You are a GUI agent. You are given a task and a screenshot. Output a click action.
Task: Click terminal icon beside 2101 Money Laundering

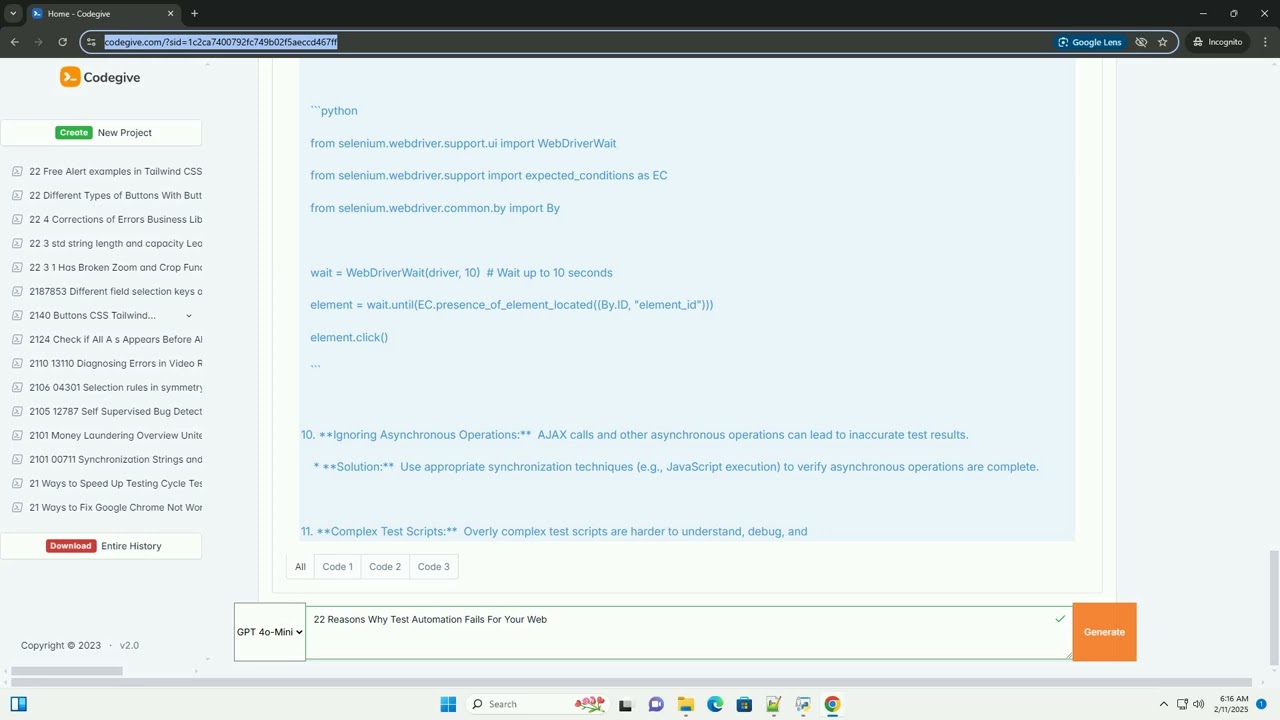(17, 435)
